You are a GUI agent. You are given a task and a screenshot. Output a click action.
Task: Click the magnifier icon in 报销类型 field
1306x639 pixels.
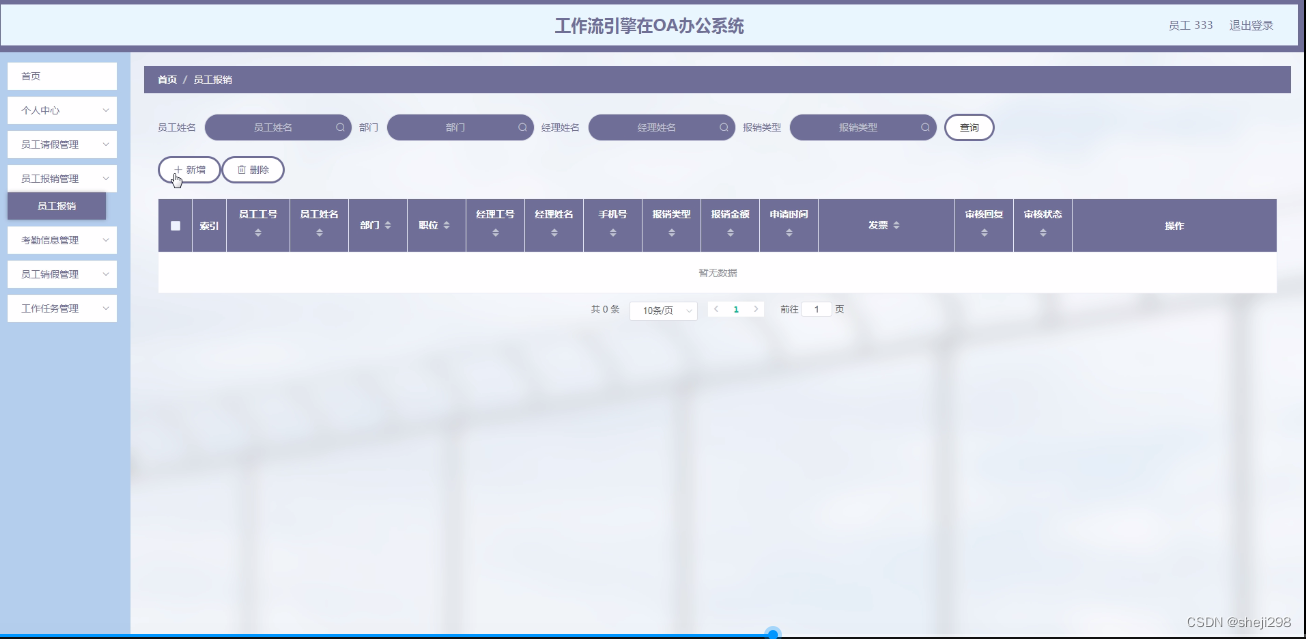tap(925, 127)
